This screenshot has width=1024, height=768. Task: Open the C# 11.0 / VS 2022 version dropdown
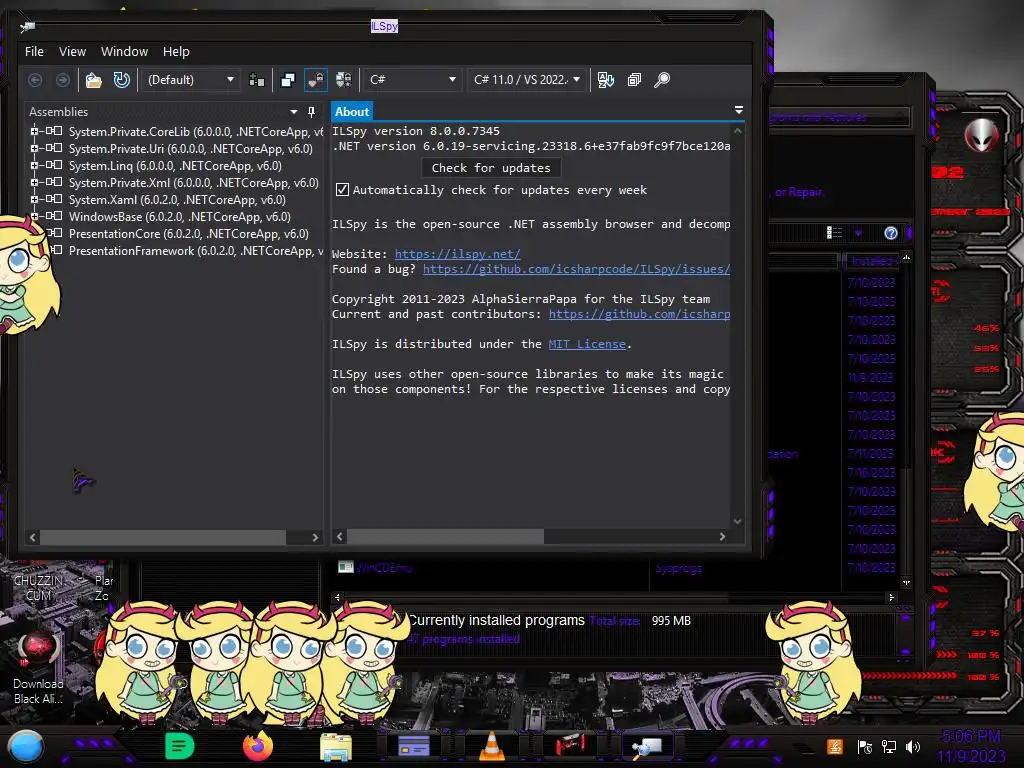(x=526, y=80)
